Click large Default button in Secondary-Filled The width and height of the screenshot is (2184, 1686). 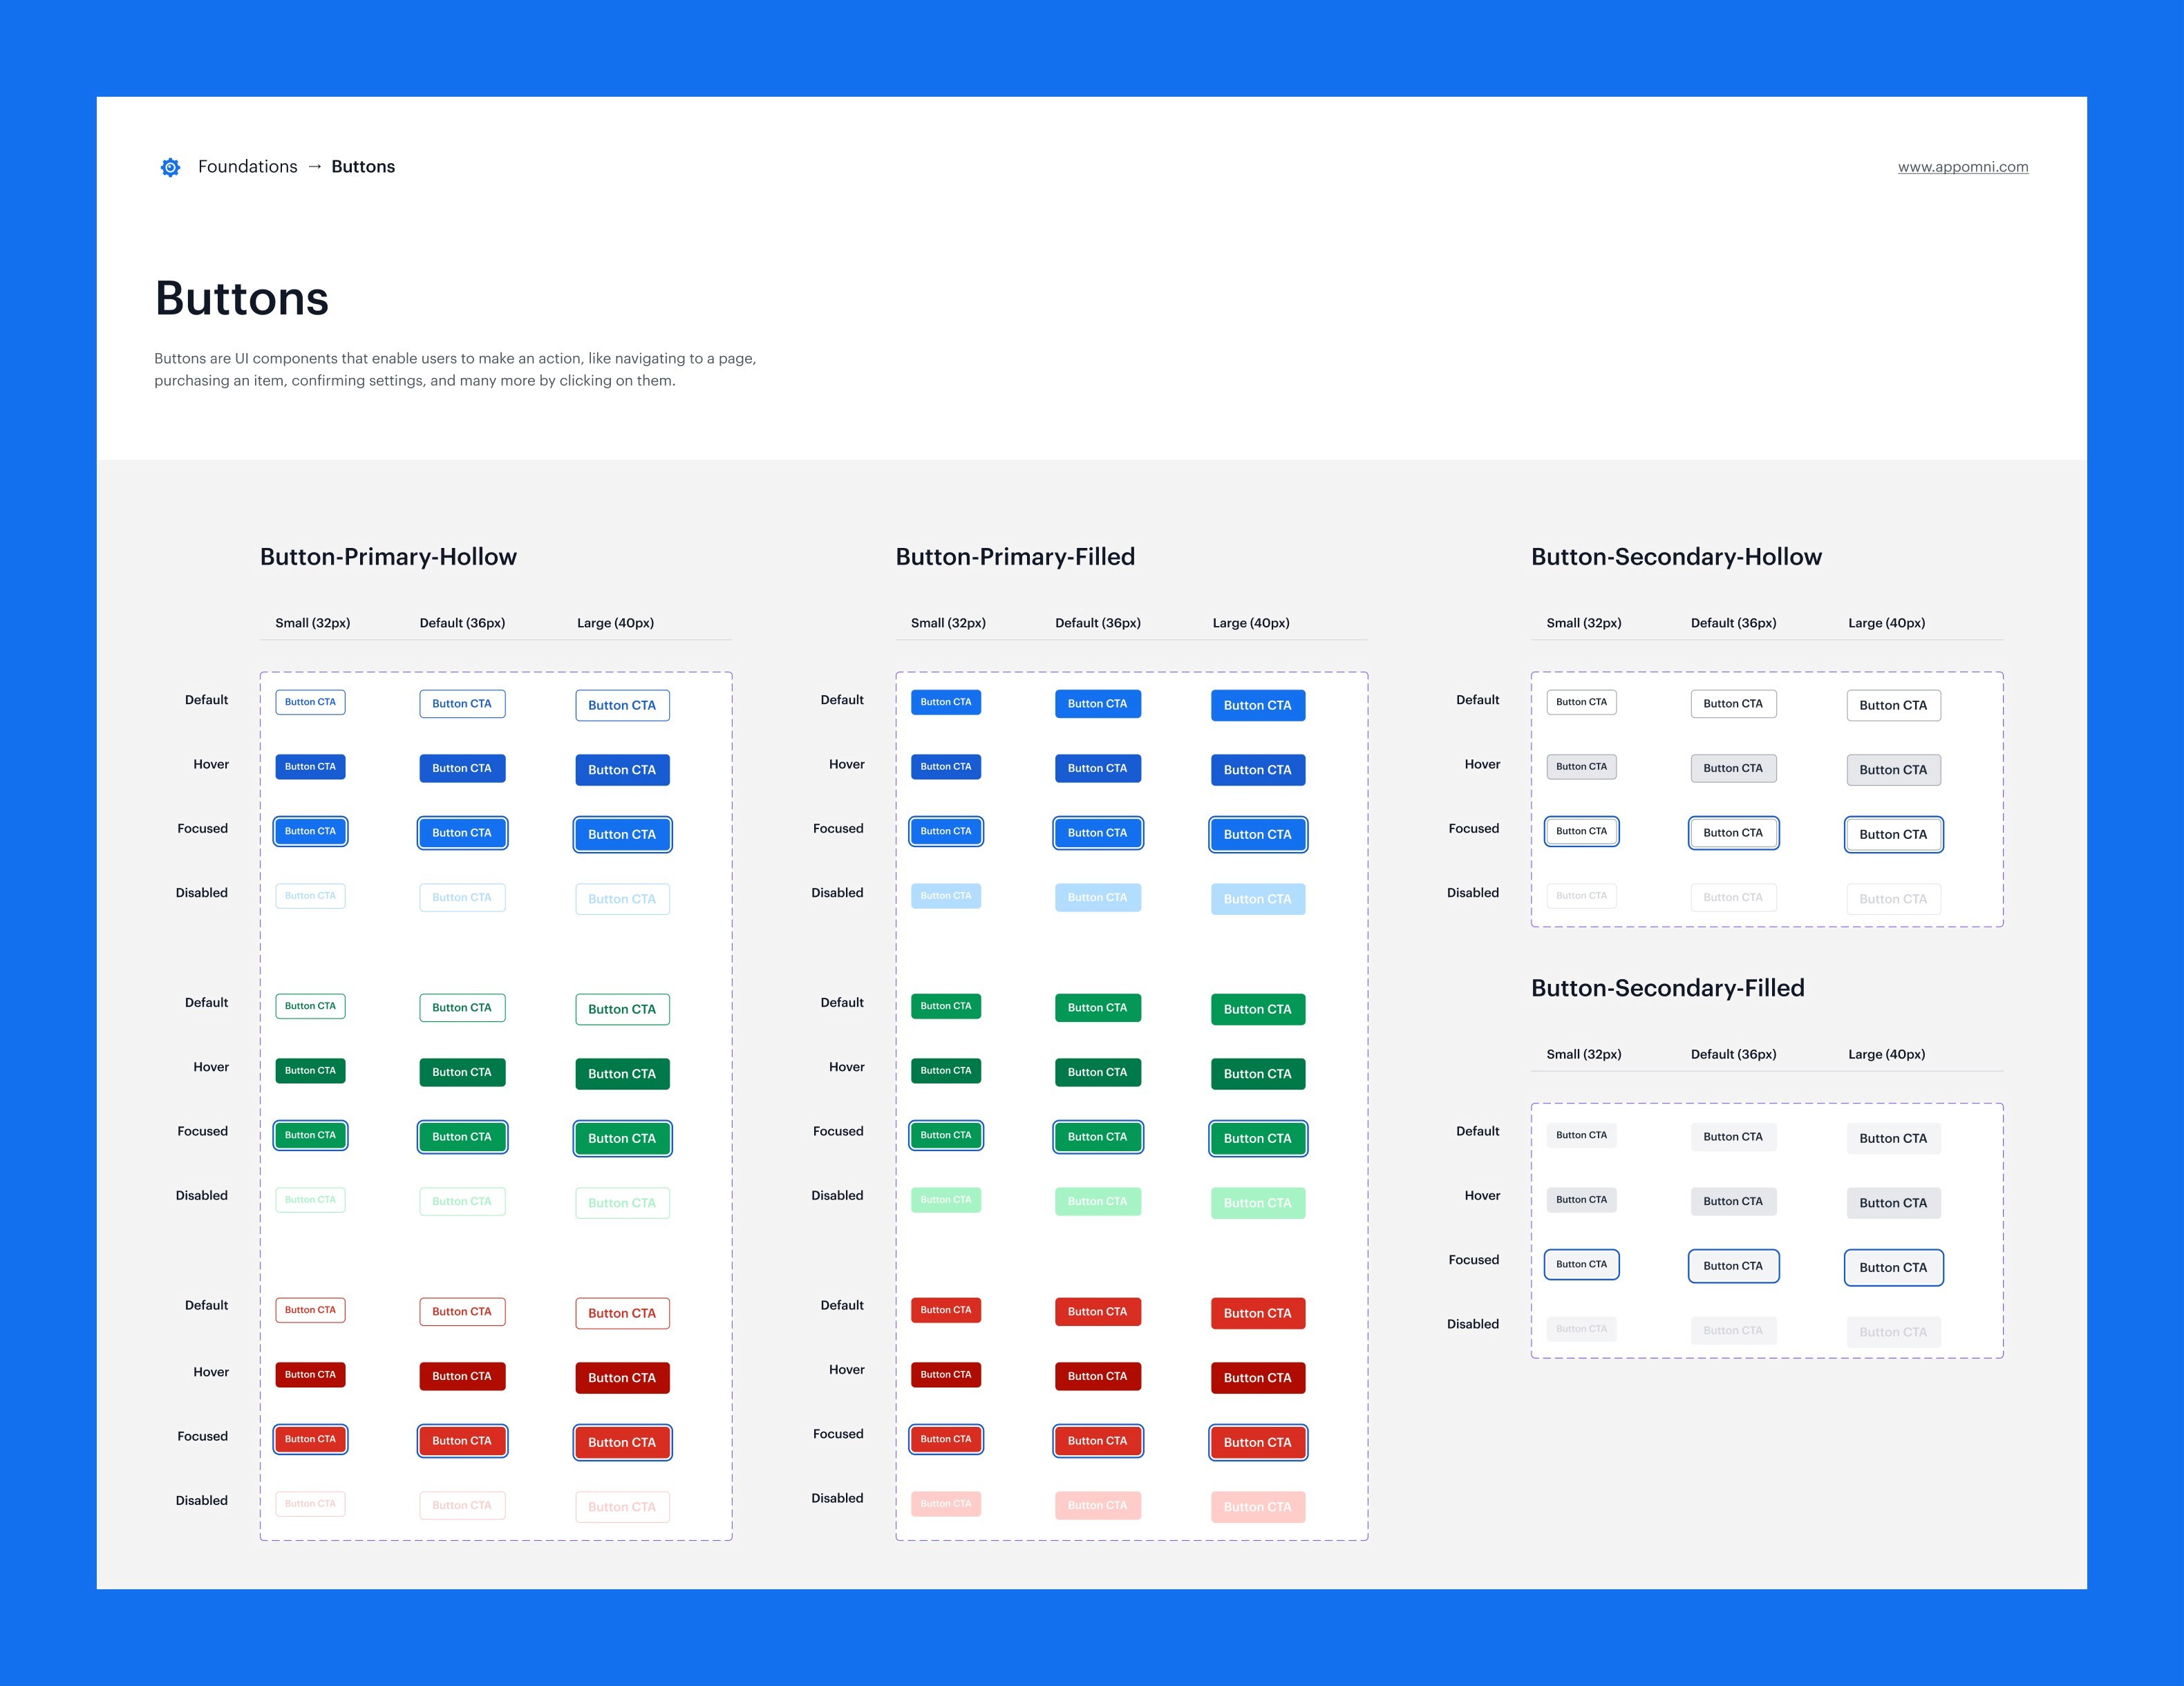coord(1893,1138)
